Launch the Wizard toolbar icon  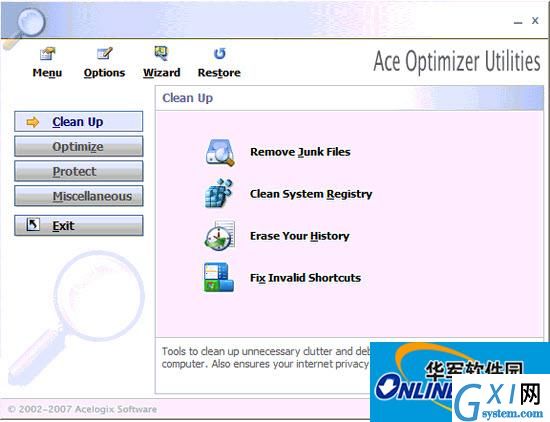tap(161, 53)
